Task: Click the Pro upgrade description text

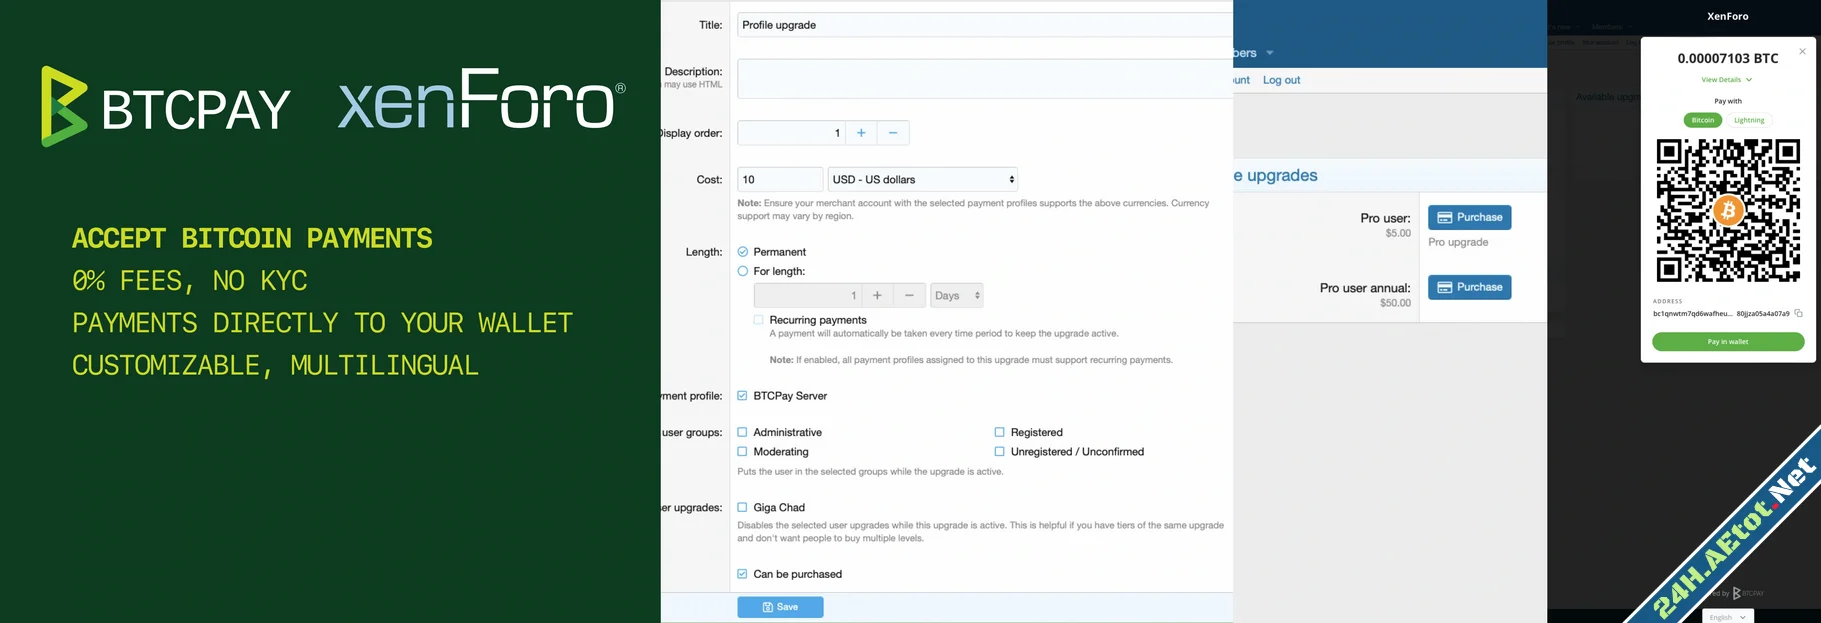Action: point(1458,243)
